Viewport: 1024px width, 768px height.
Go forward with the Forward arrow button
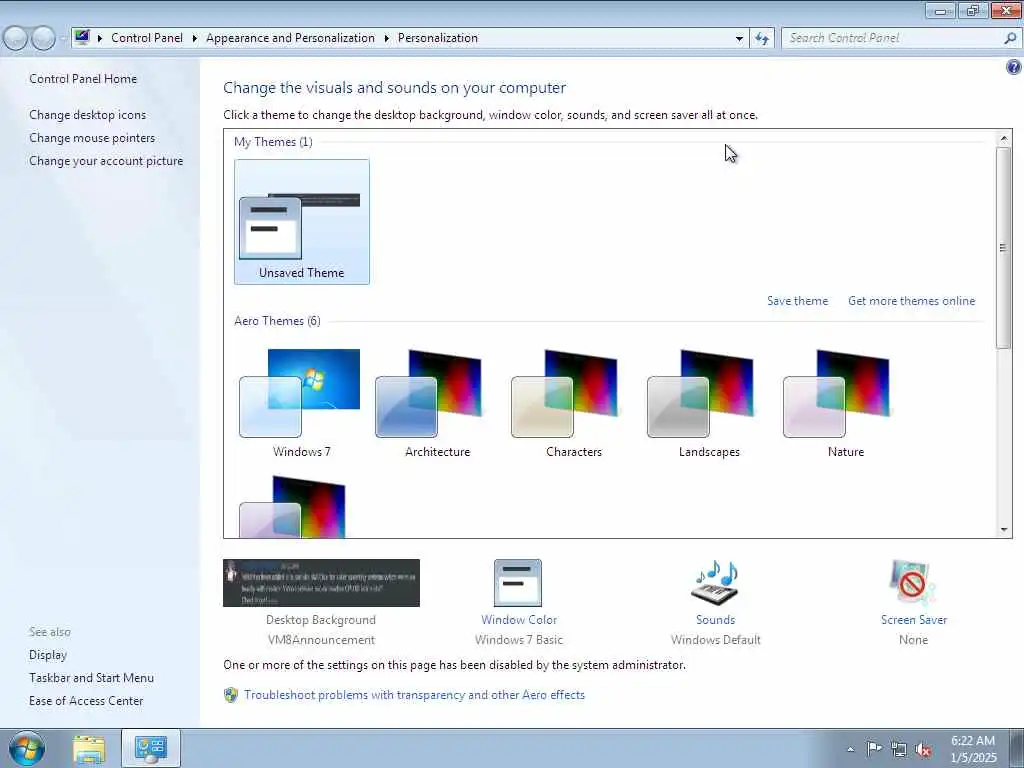tap(43, 38)
